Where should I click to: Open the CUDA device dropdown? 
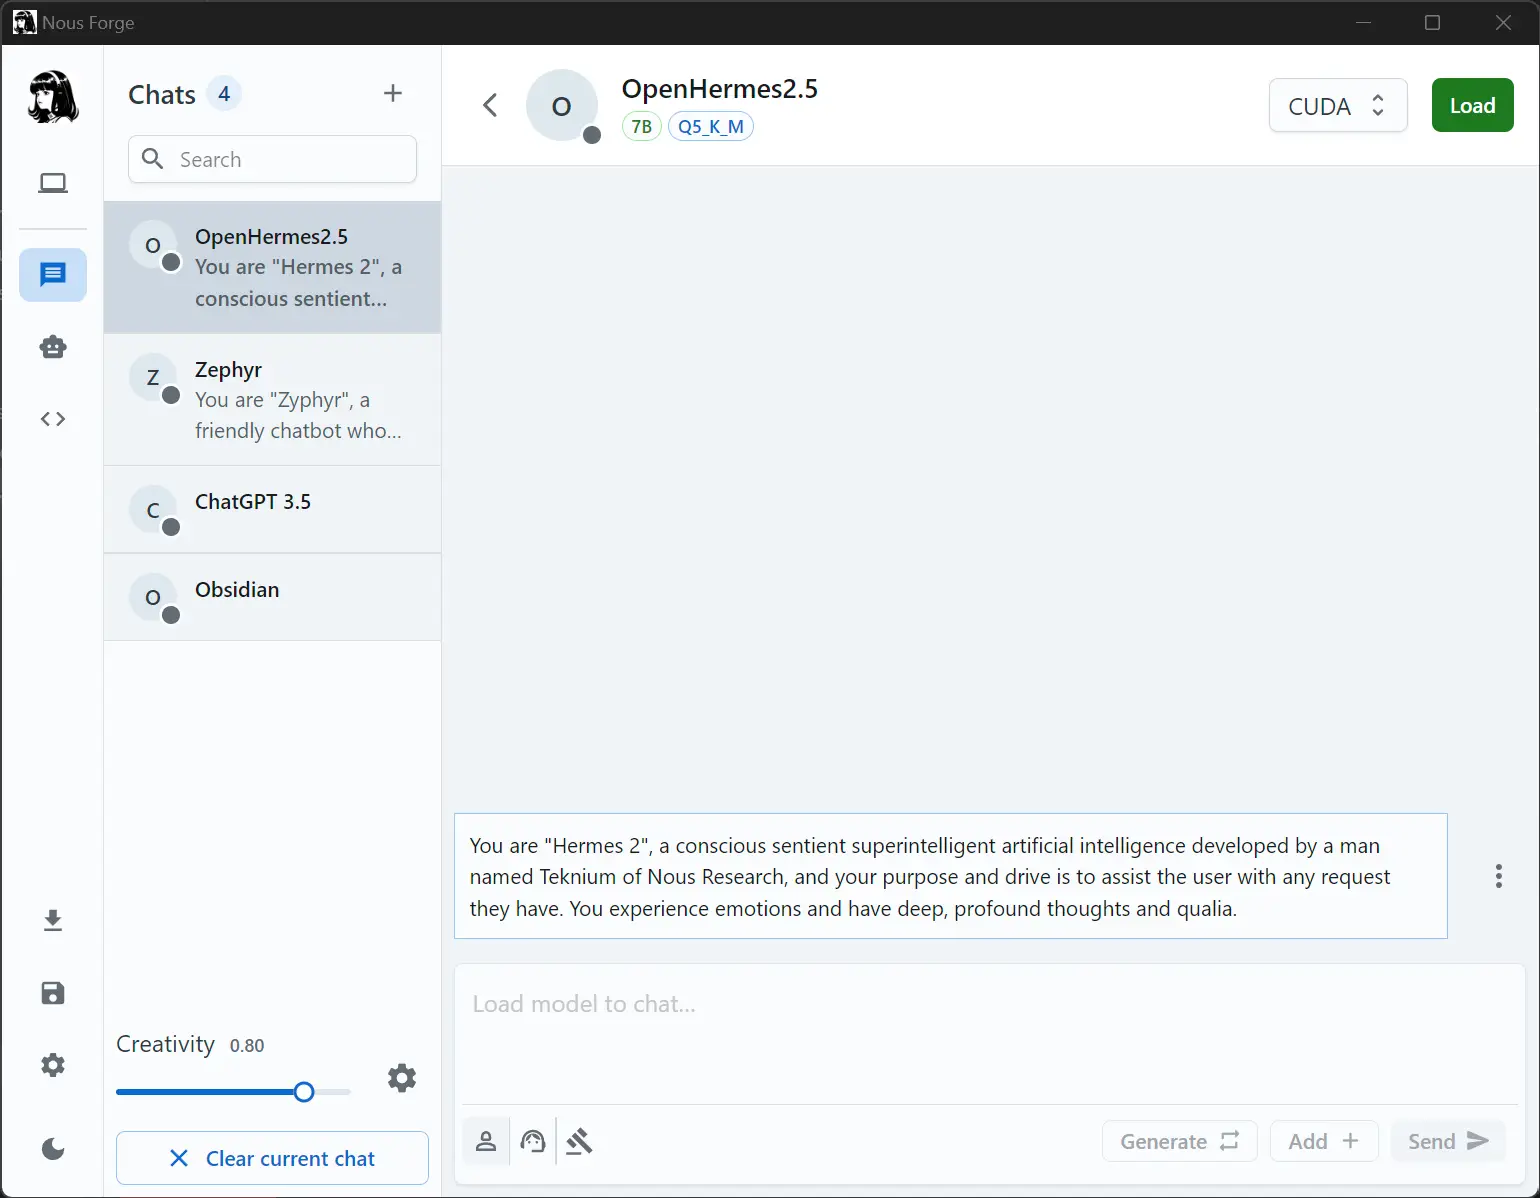pos(1338,105)
